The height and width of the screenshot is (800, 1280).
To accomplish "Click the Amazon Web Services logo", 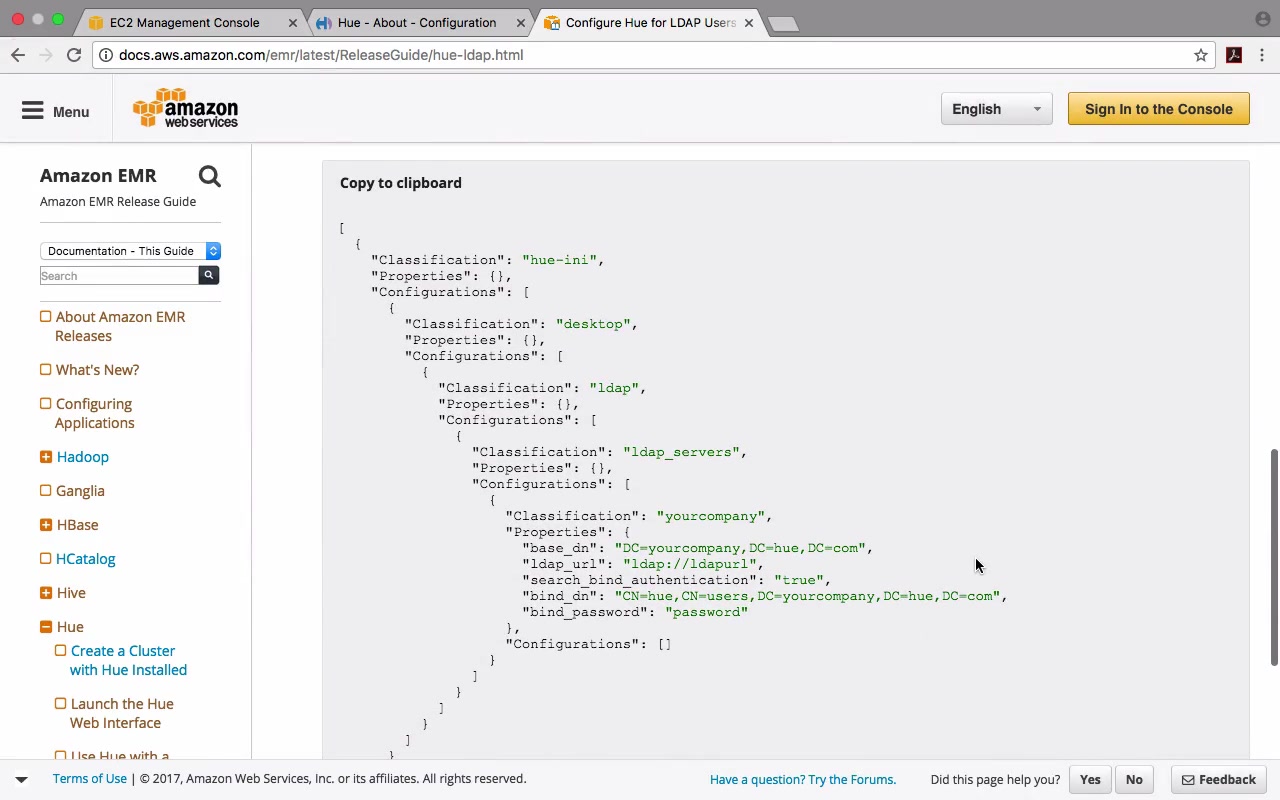I will 186,108.
